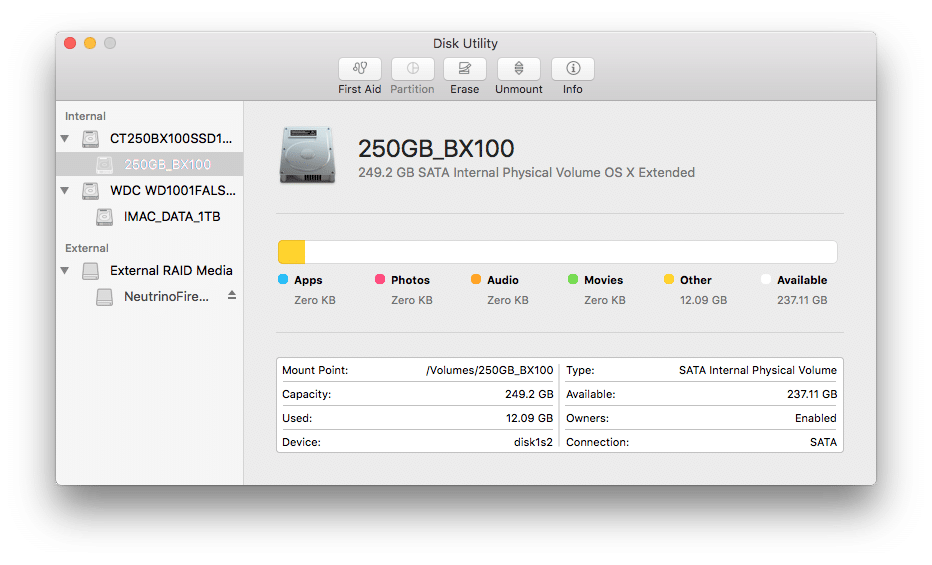
Task: Collapse the WDC WD1001FALS disk tree
Action: pos(65,191)
